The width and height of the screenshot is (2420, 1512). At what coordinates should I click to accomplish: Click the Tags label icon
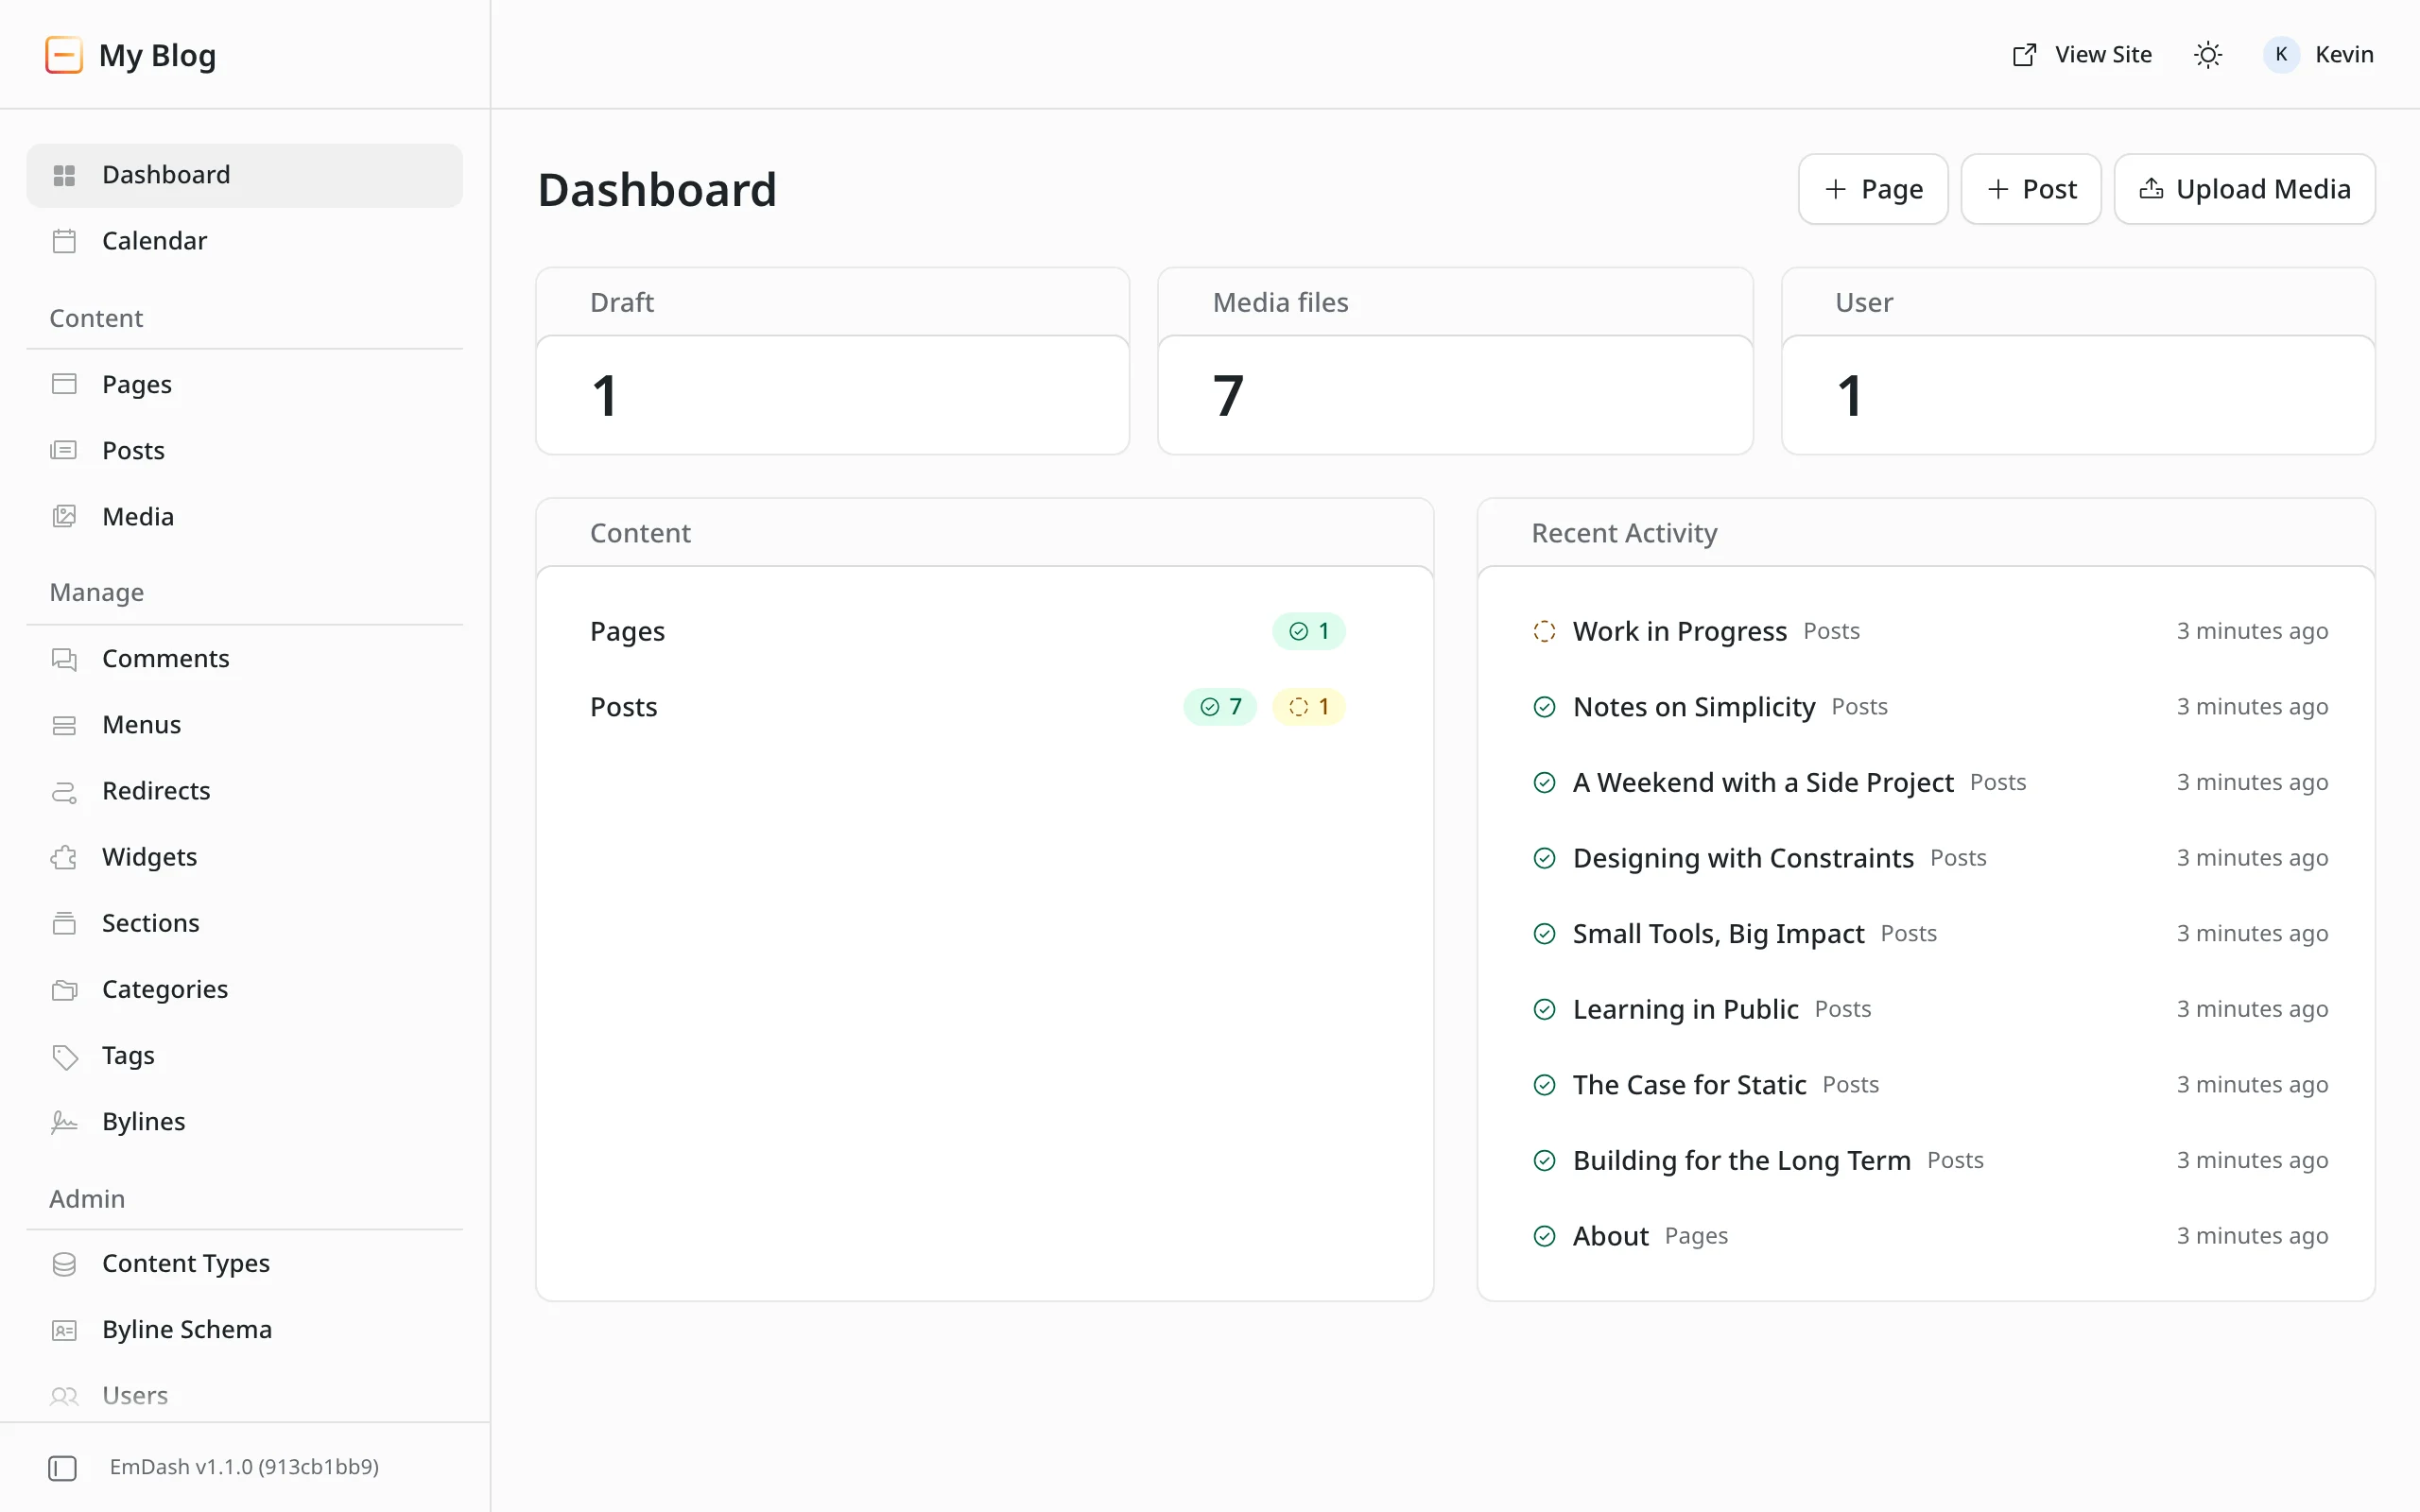(64, 1056)
